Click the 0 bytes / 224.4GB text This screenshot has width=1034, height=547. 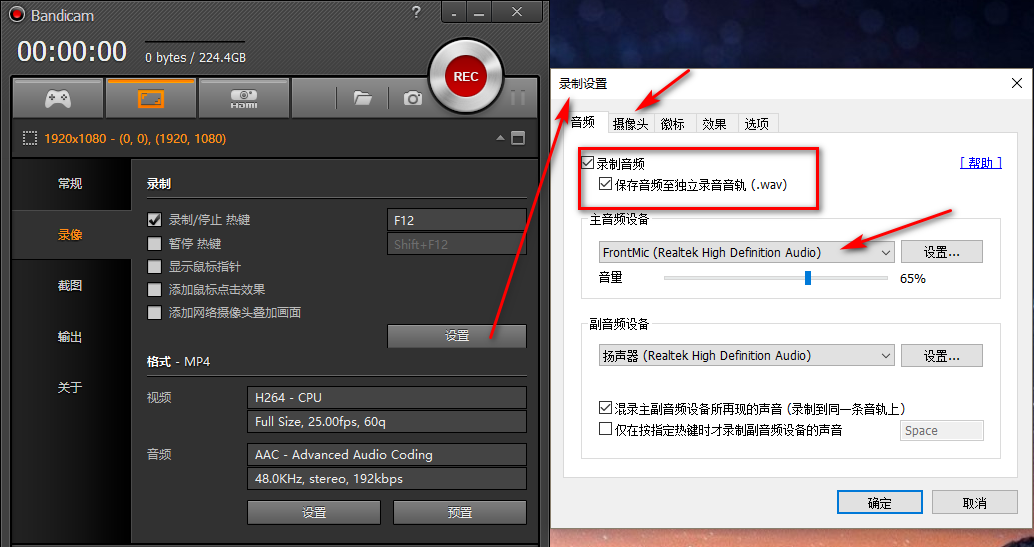(x=196, y=58)
